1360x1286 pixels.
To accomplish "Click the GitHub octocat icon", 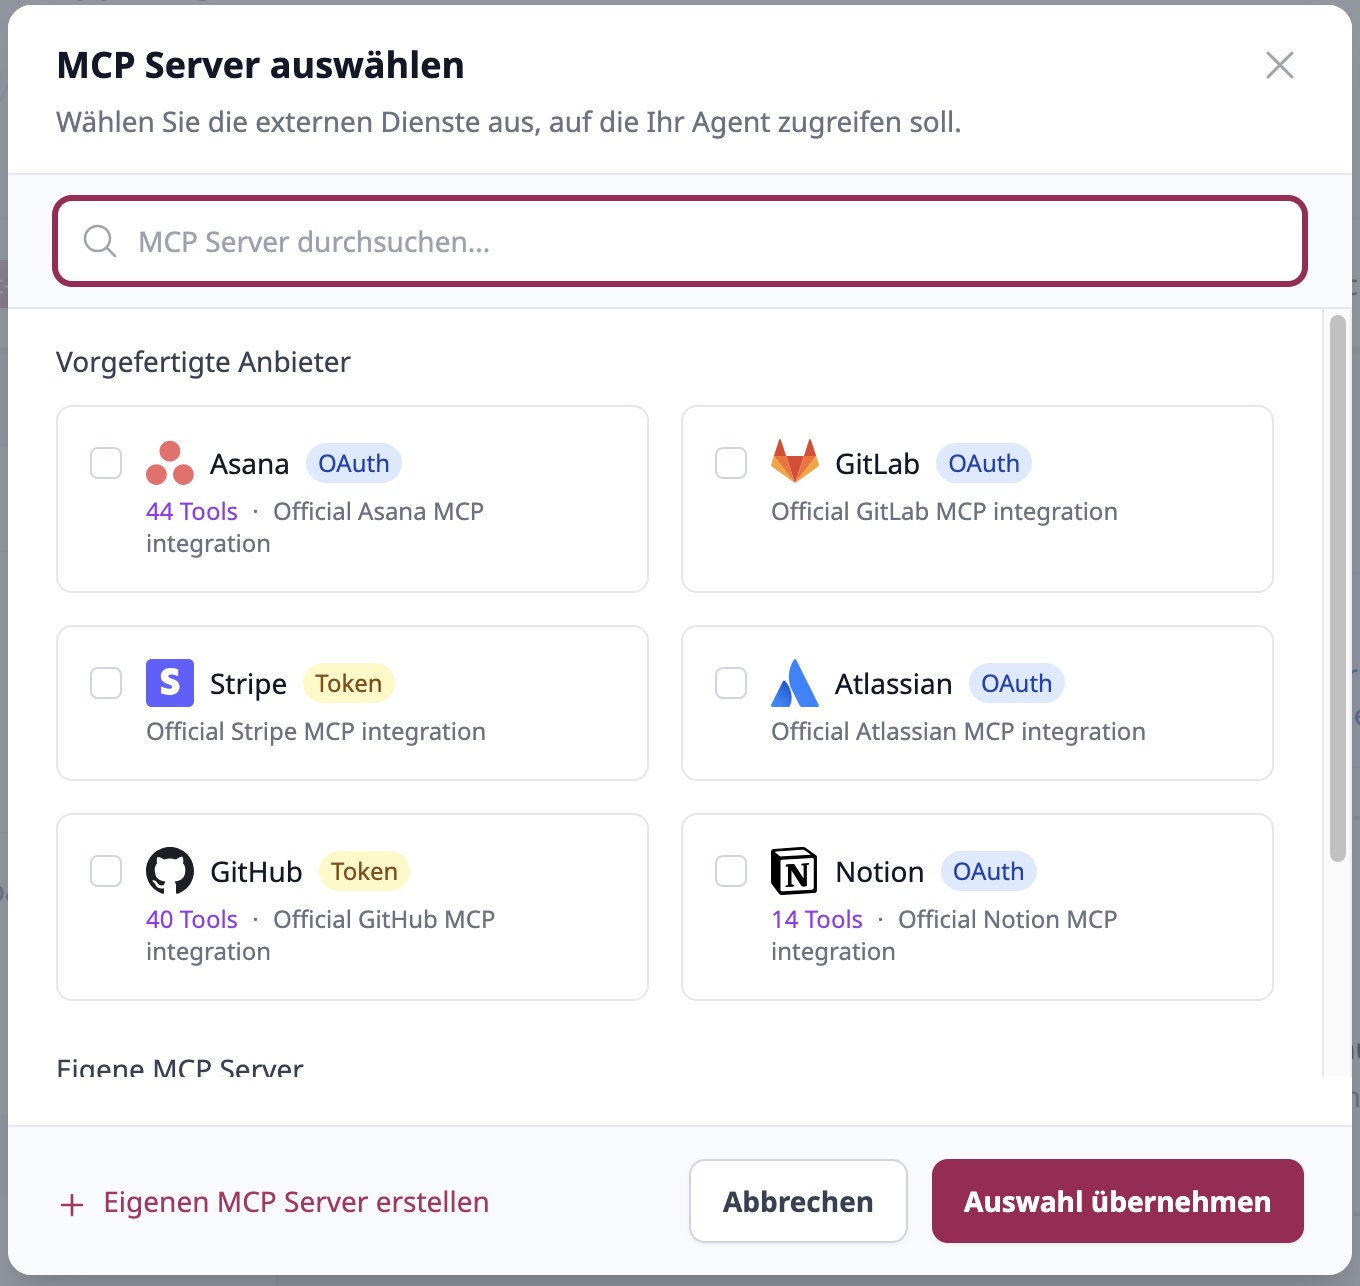I will click(x=170, y=871).
